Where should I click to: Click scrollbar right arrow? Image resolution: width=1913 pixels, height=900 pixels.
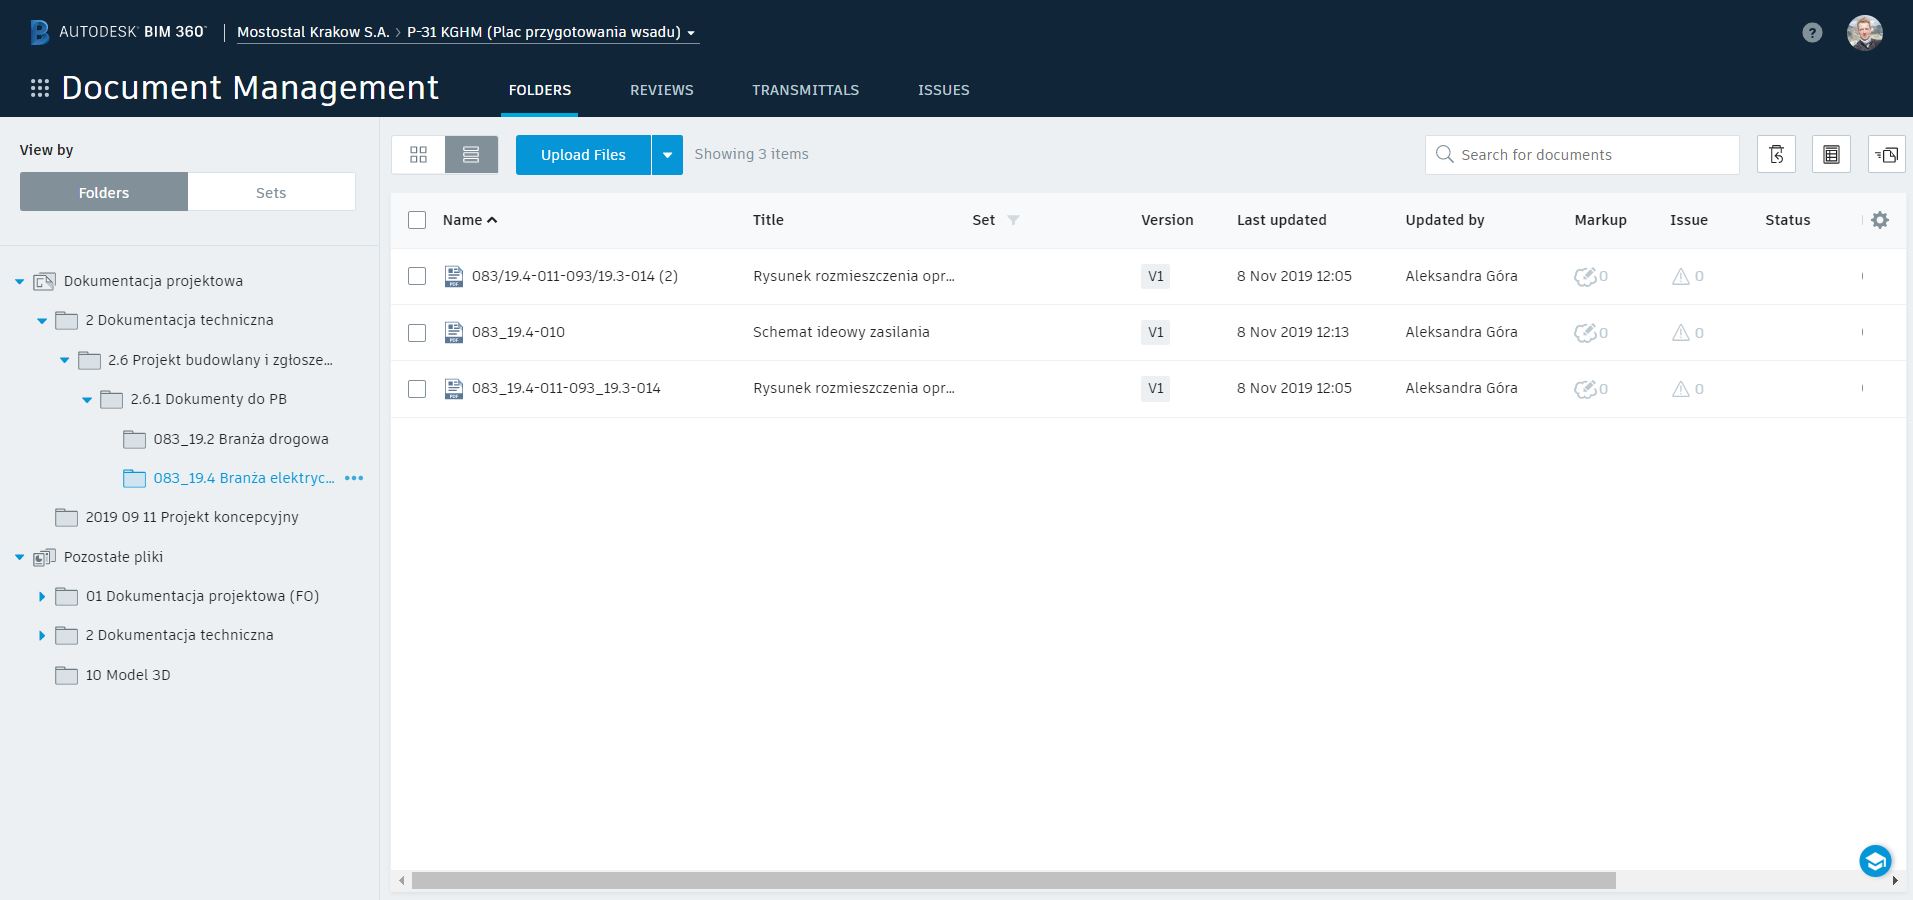(1895, 881)
